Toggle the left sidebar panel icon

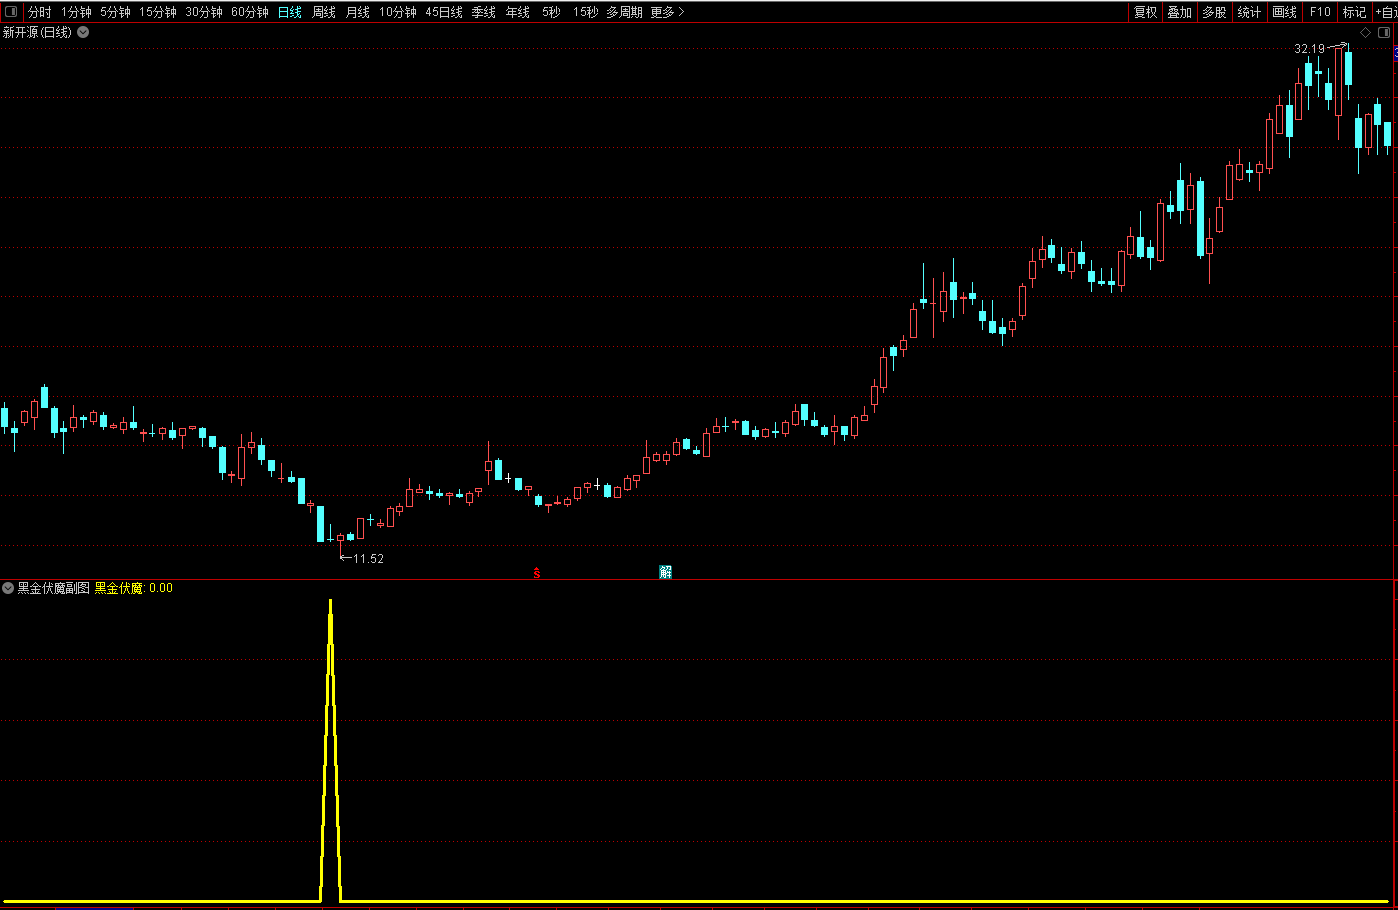(x=11, y=12)
